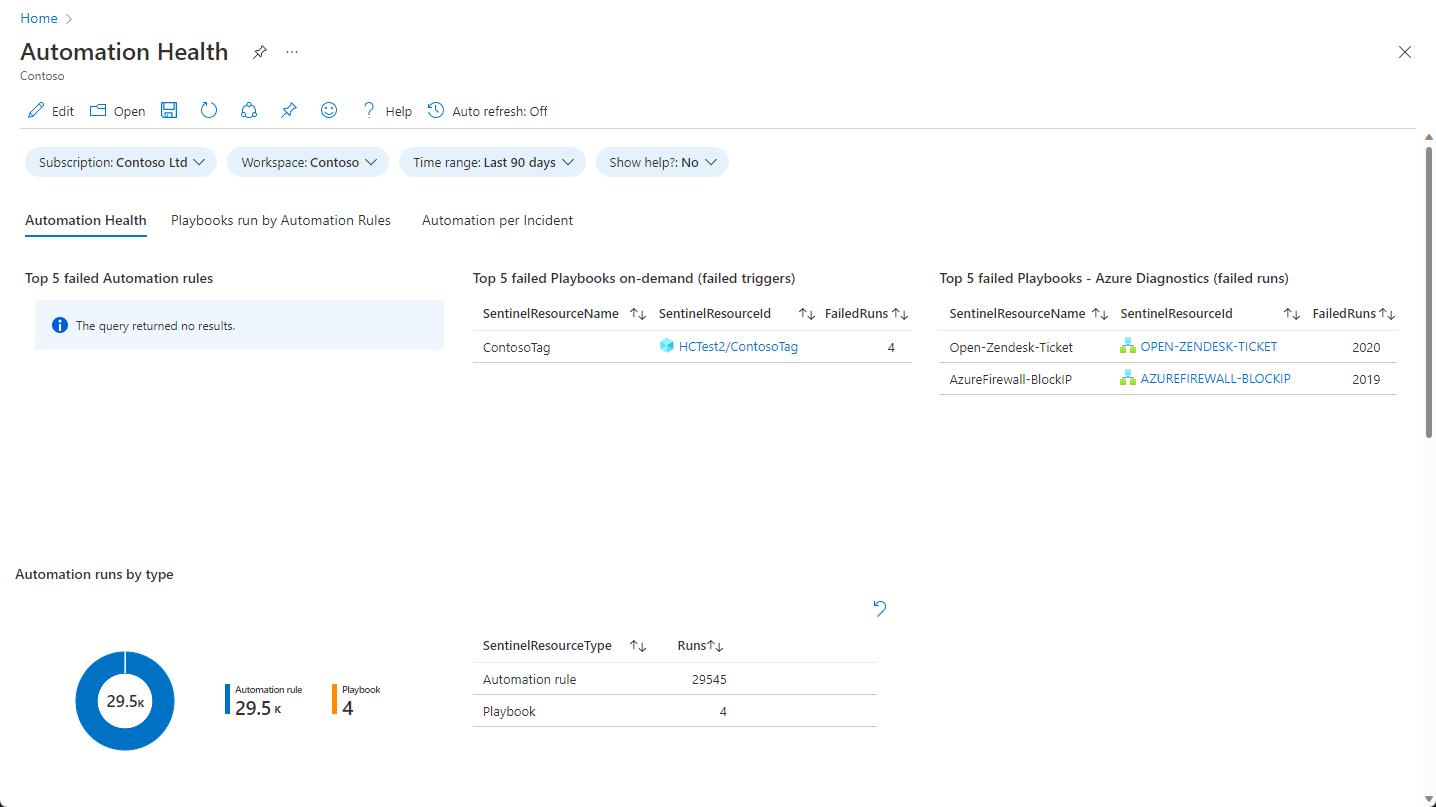Select the Automation per Incident tab
This screenshot has width=1436, height=807.
pos(497,220)
